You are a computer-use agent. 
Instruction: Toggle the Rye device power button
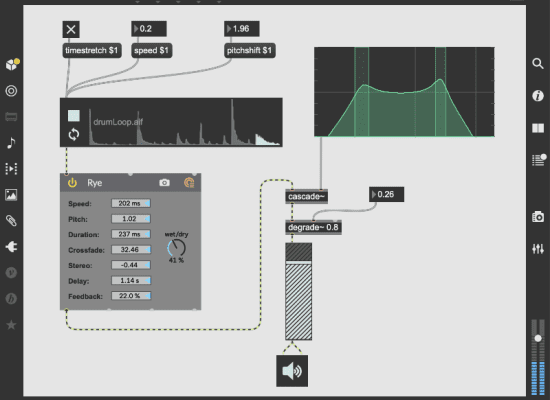[x=72, y=183]
